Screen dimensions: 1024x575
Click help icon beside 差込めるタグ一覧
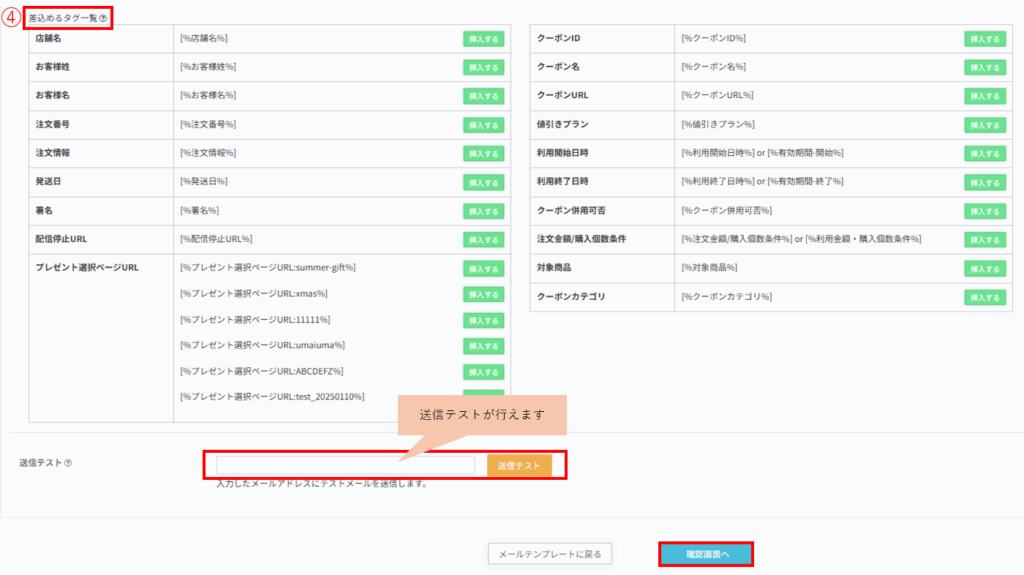[102, 18]
